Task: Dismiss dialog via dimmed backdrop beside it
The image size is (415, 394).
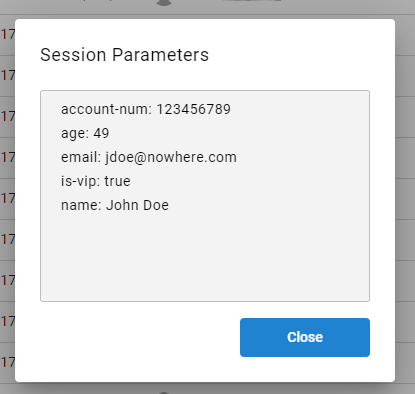Action: [405, 200]
